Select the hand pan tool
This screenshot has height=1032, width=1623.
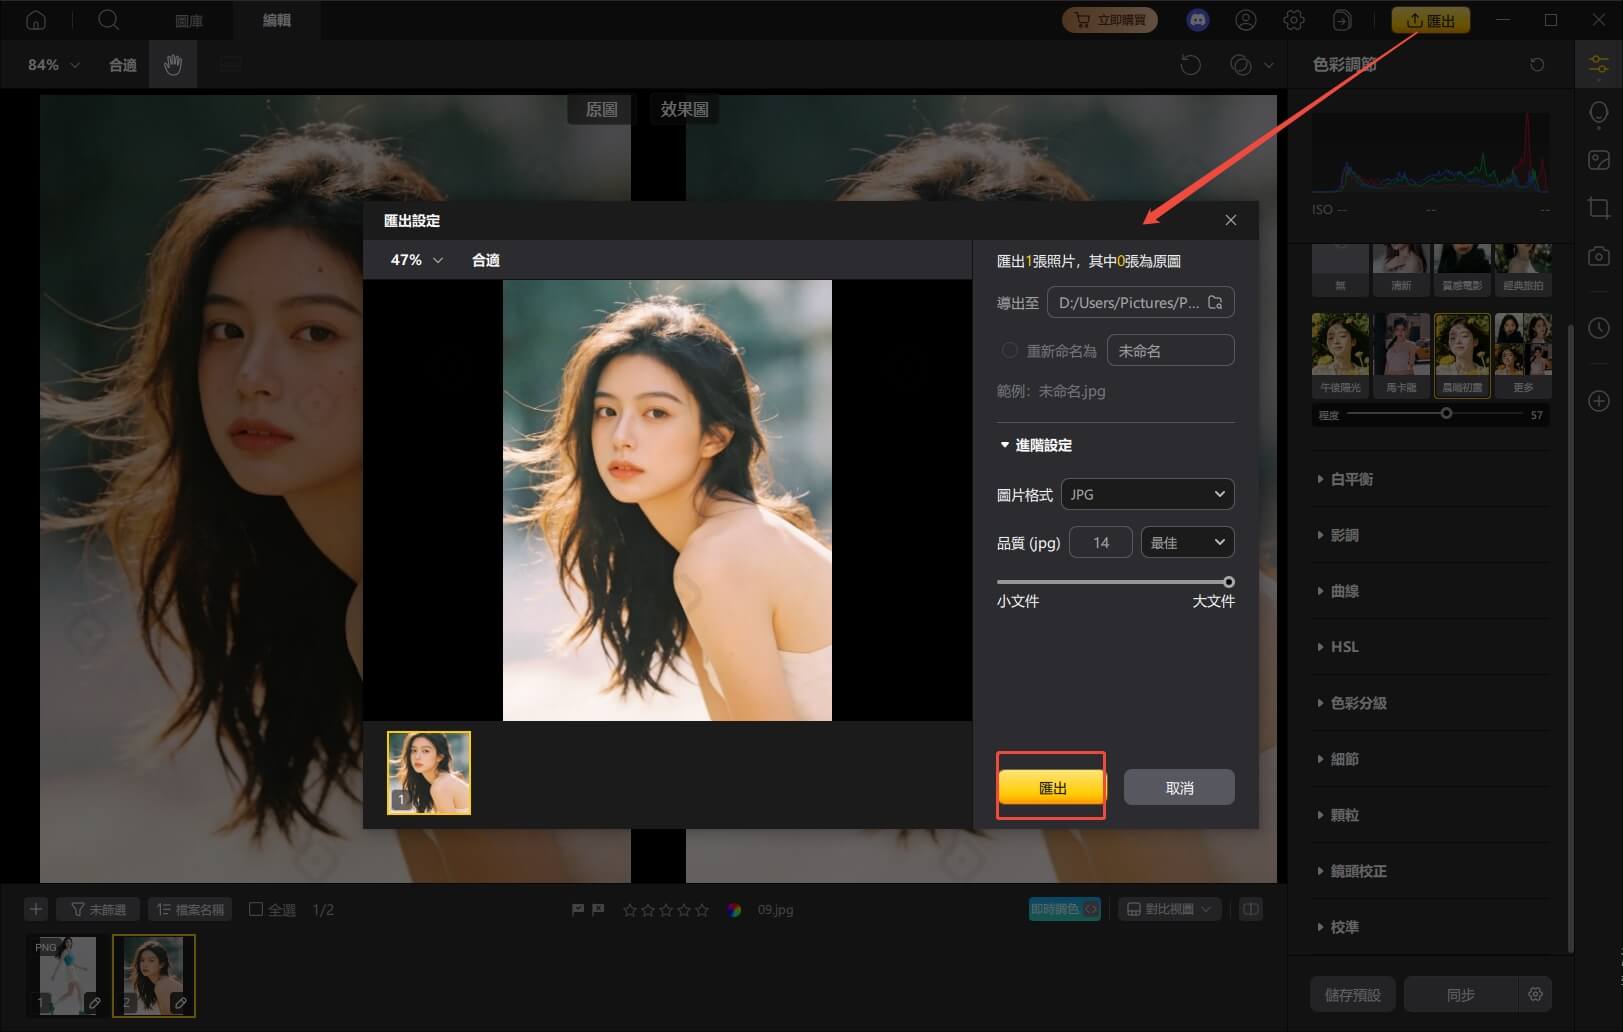[x=173, y=65]
